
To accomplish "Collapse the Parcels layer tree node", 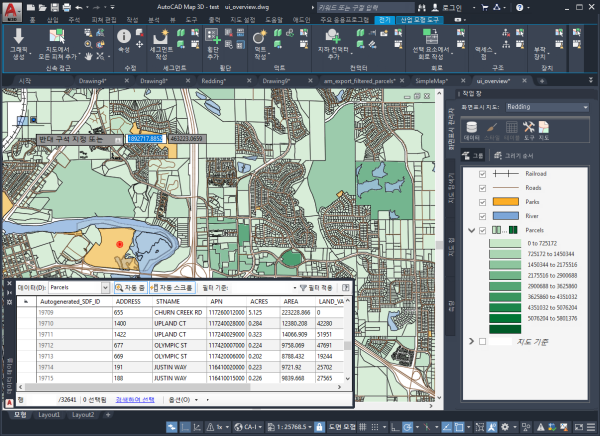I will 471,230.
